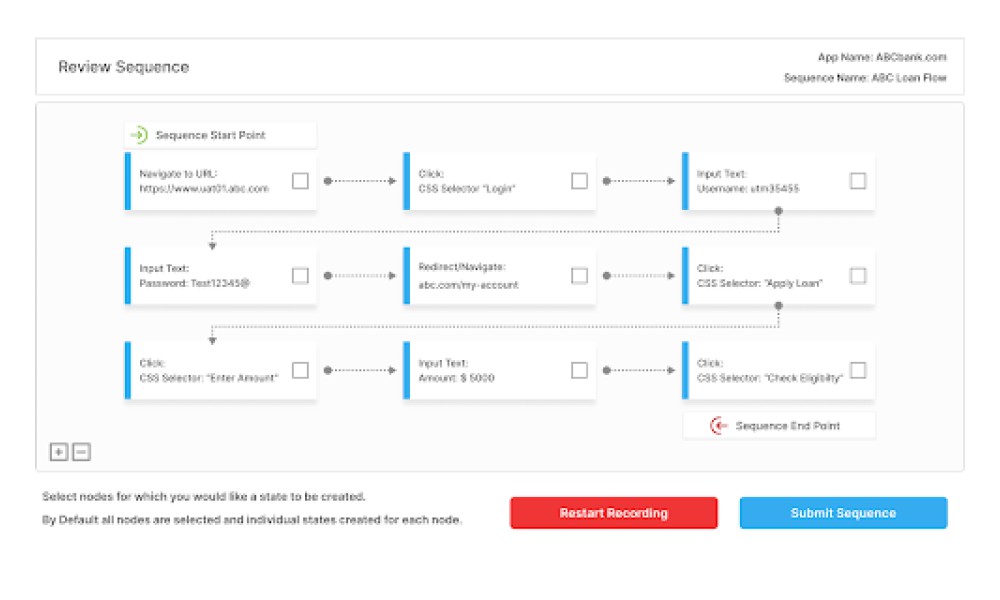
Task: Click the "Select nodes for which" instruction text
Action: point(203,496)
